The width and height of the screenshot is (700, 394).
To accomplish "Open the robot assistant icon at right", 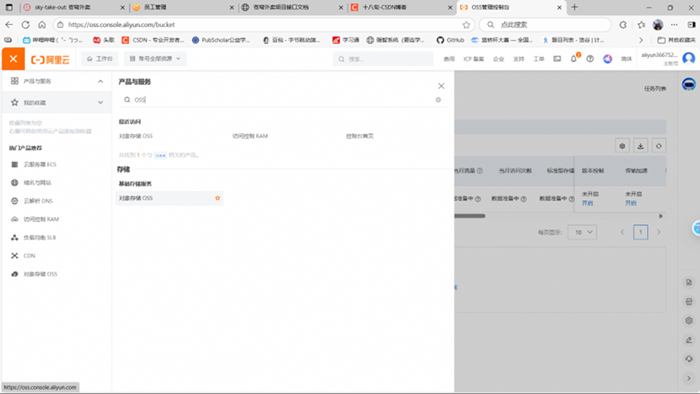I will point(689,84).
